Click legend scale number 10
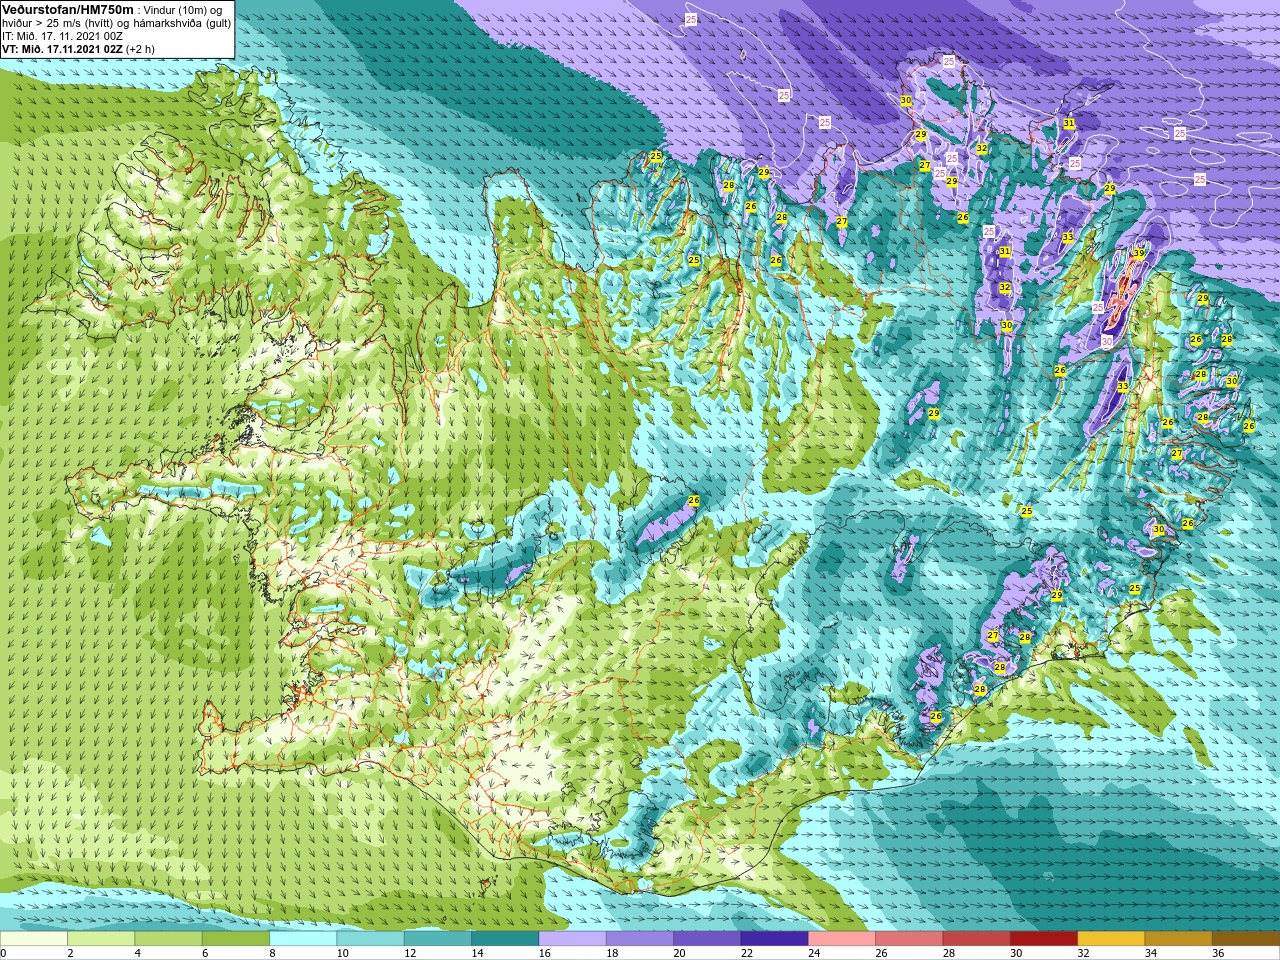Image resolution: width=1280 pixels, height=960 pixels. (x=342, y=953)
